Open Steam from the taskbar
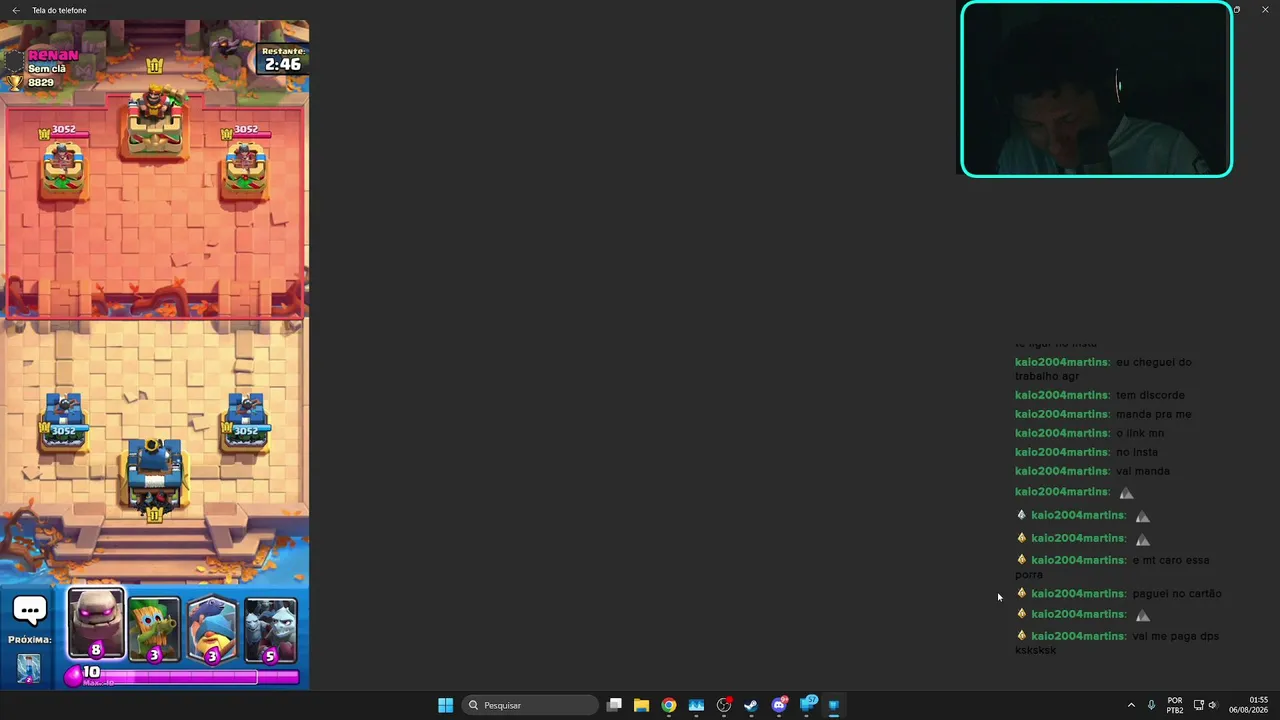1280x720 pixels. point(751,705)
